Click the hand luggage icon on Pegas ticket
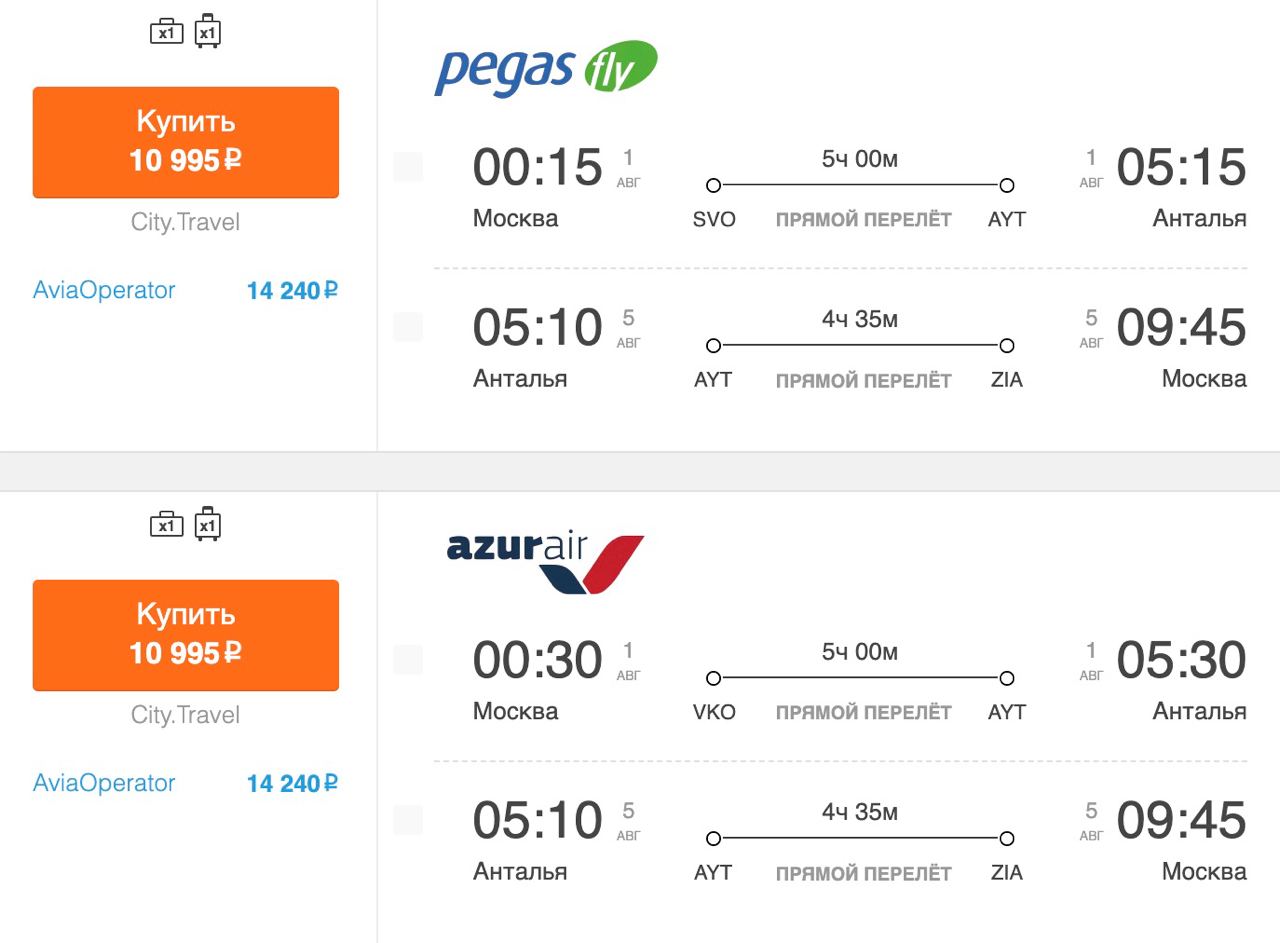This screenshot has width=1280, height=943. click(x=166, y=32)
